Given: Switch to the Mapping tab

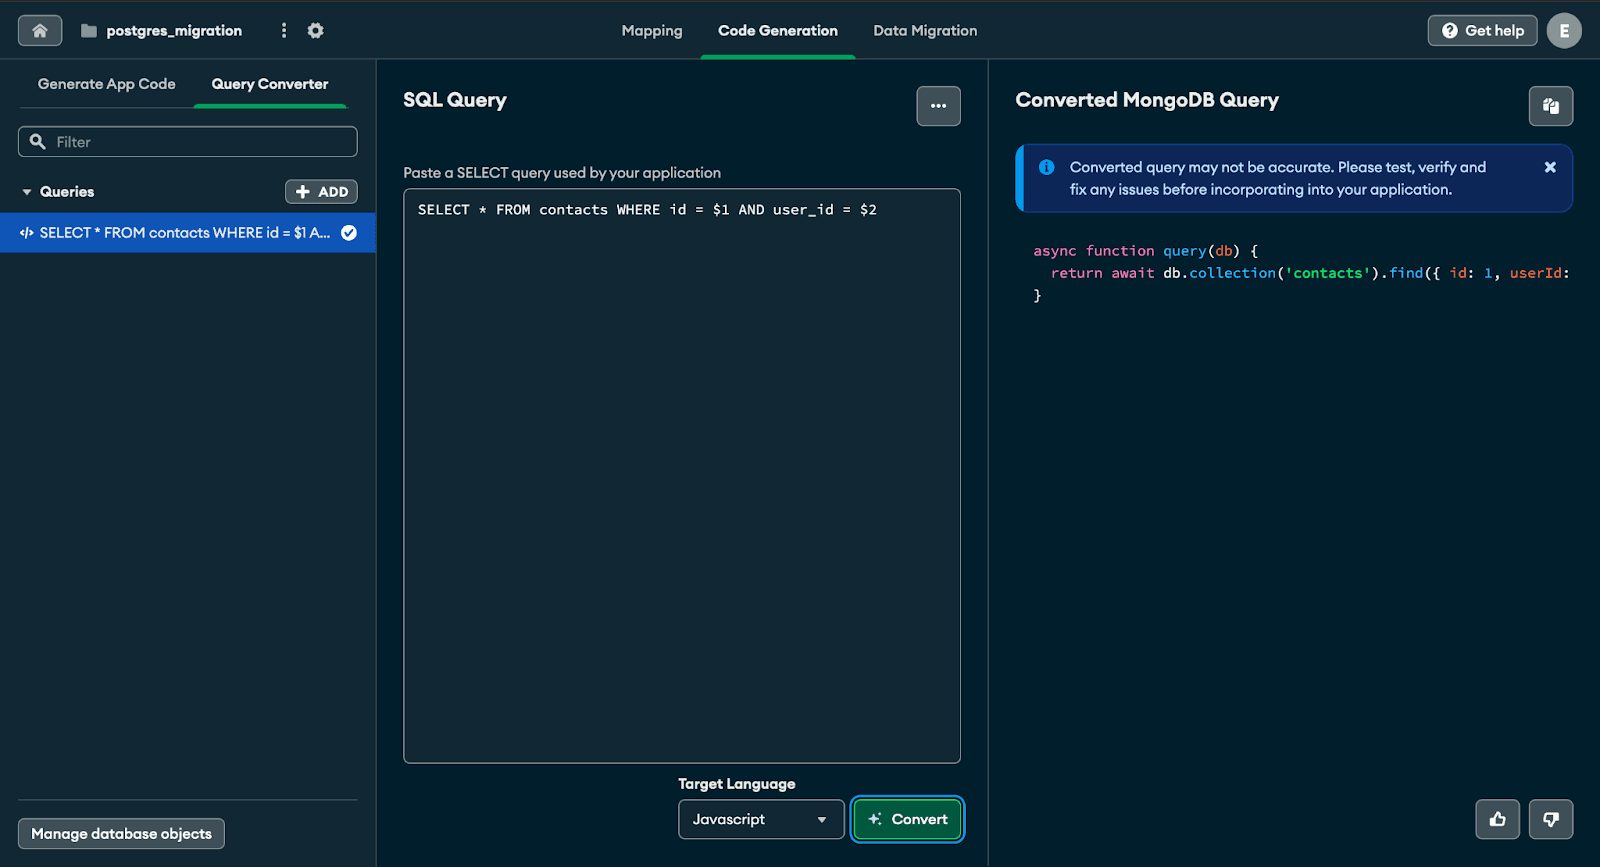Looking at the screenshot, I should [x=651, y=31].
